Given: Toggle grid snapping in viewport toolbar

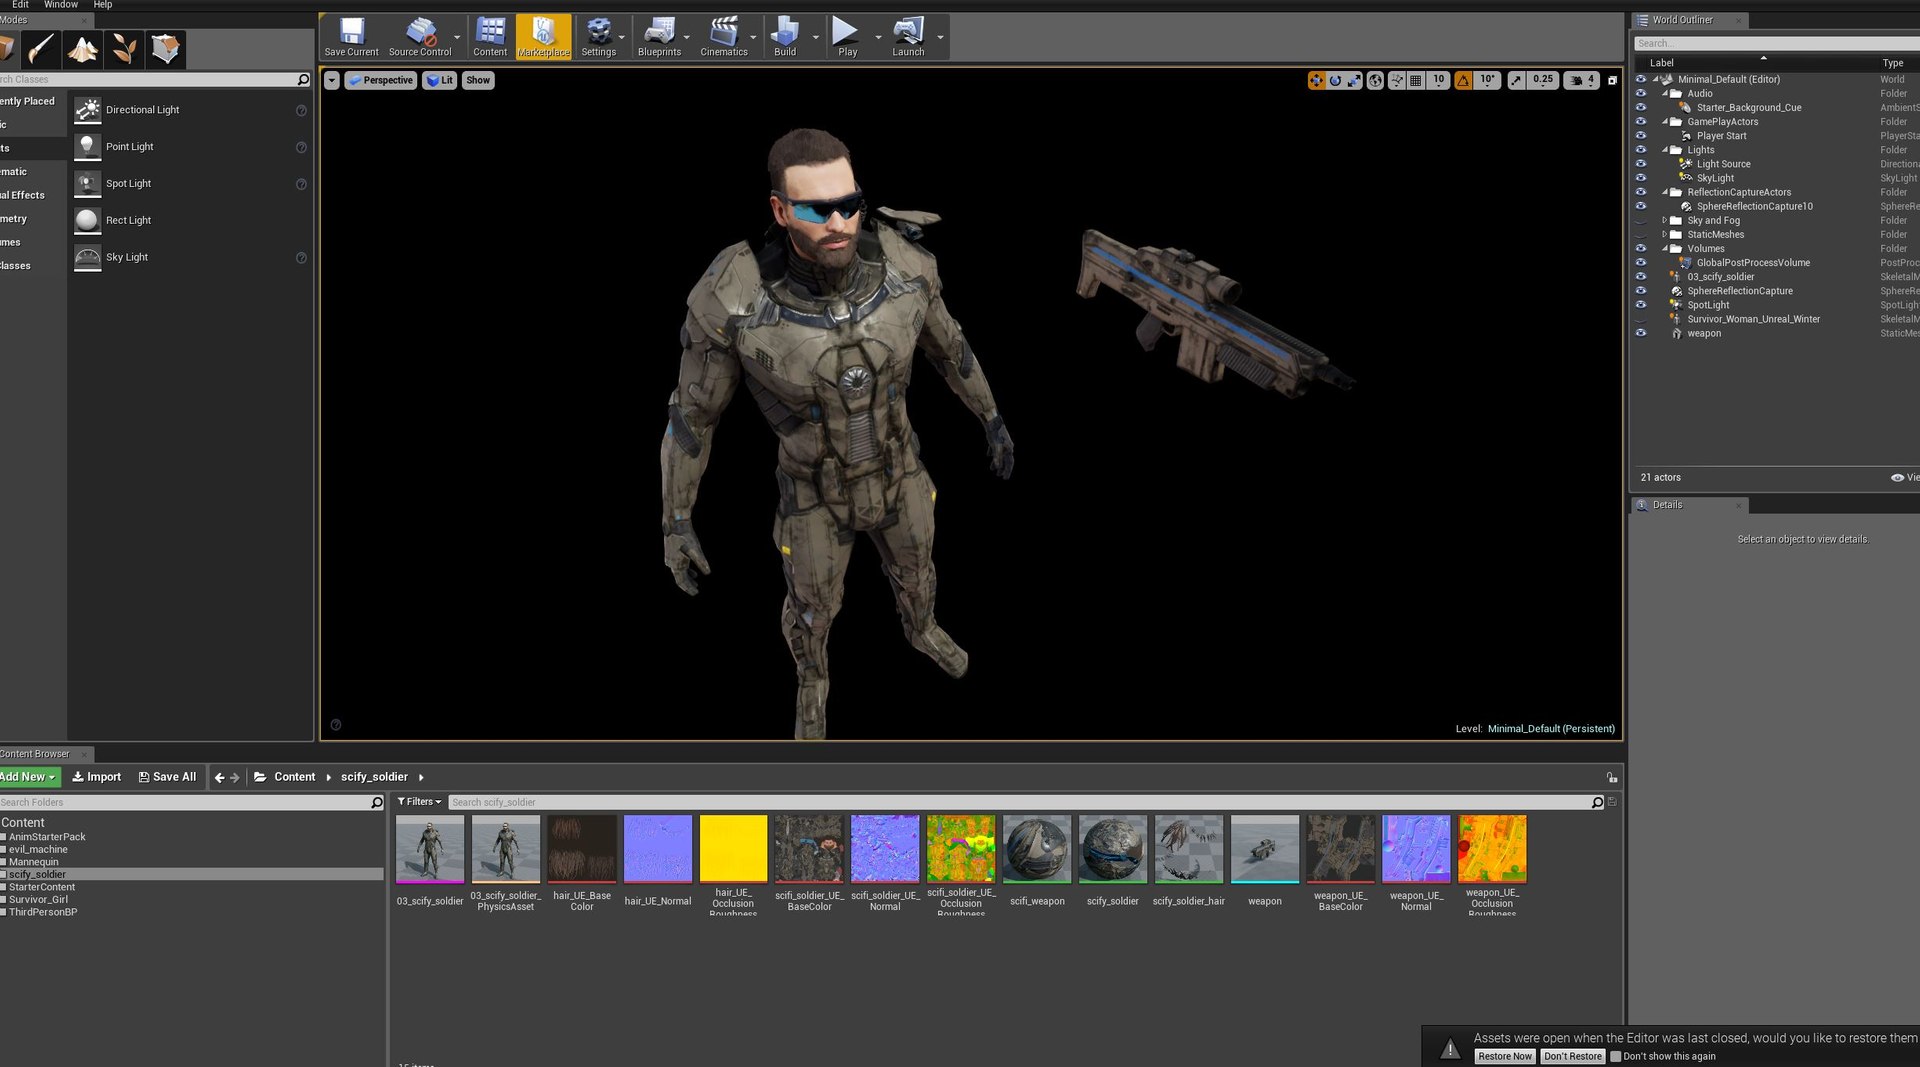Looking at the screenshot, I should 1416,80.
